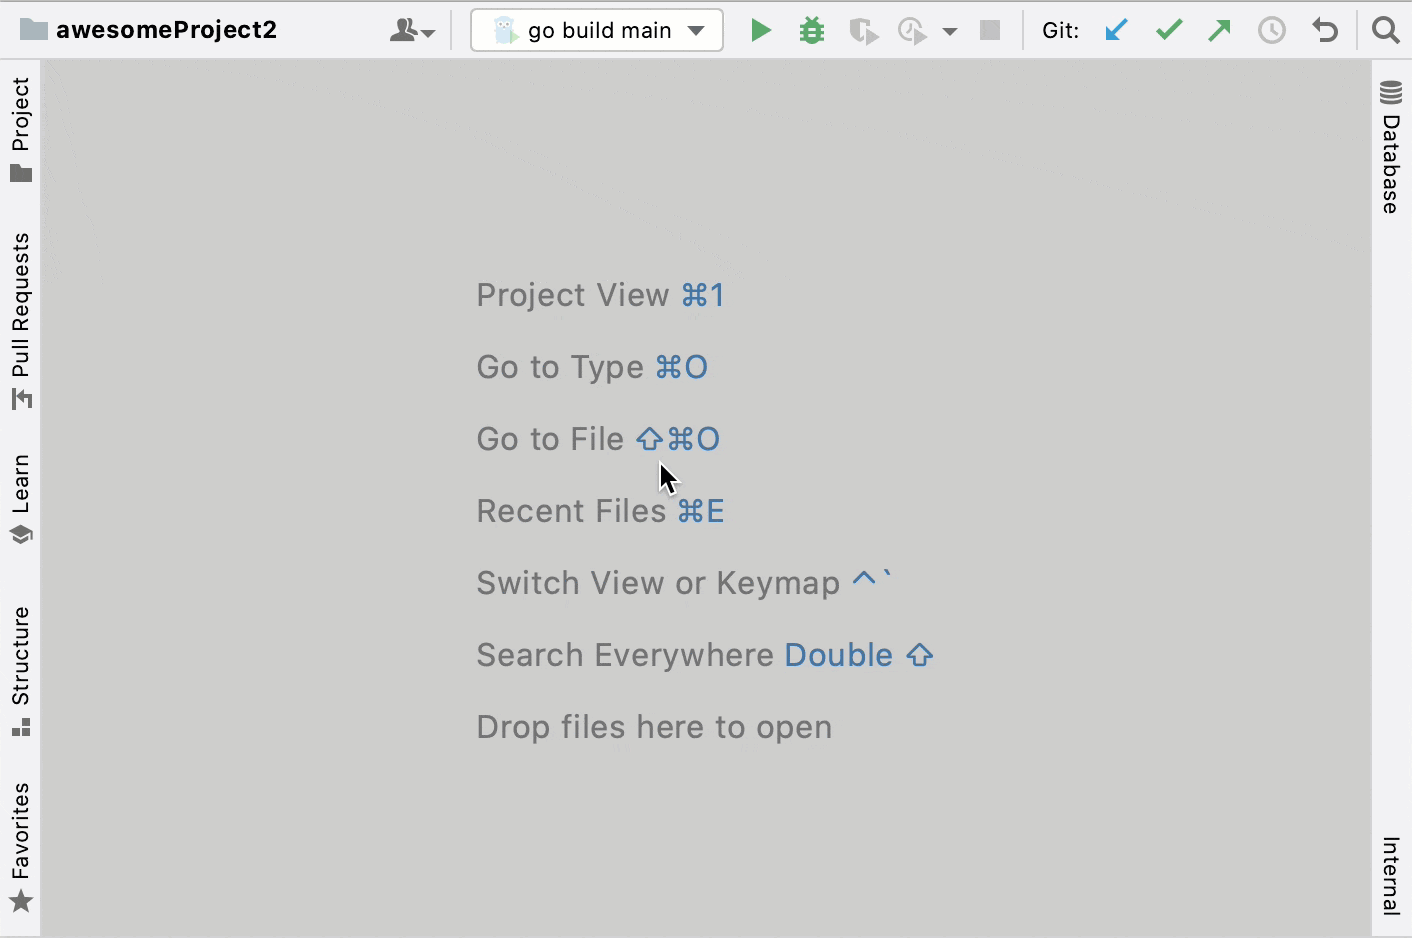Show Git history with the clock icon
1412x938 pixels.
coord(1272,30)
